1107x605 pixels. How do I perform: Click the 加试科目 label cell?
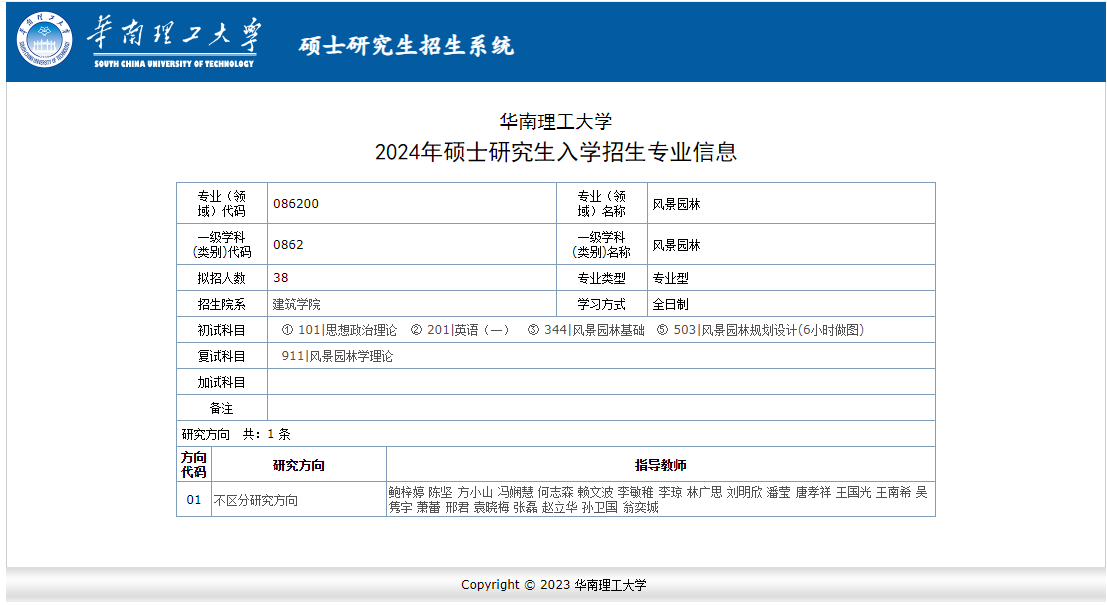pos(222,382)
